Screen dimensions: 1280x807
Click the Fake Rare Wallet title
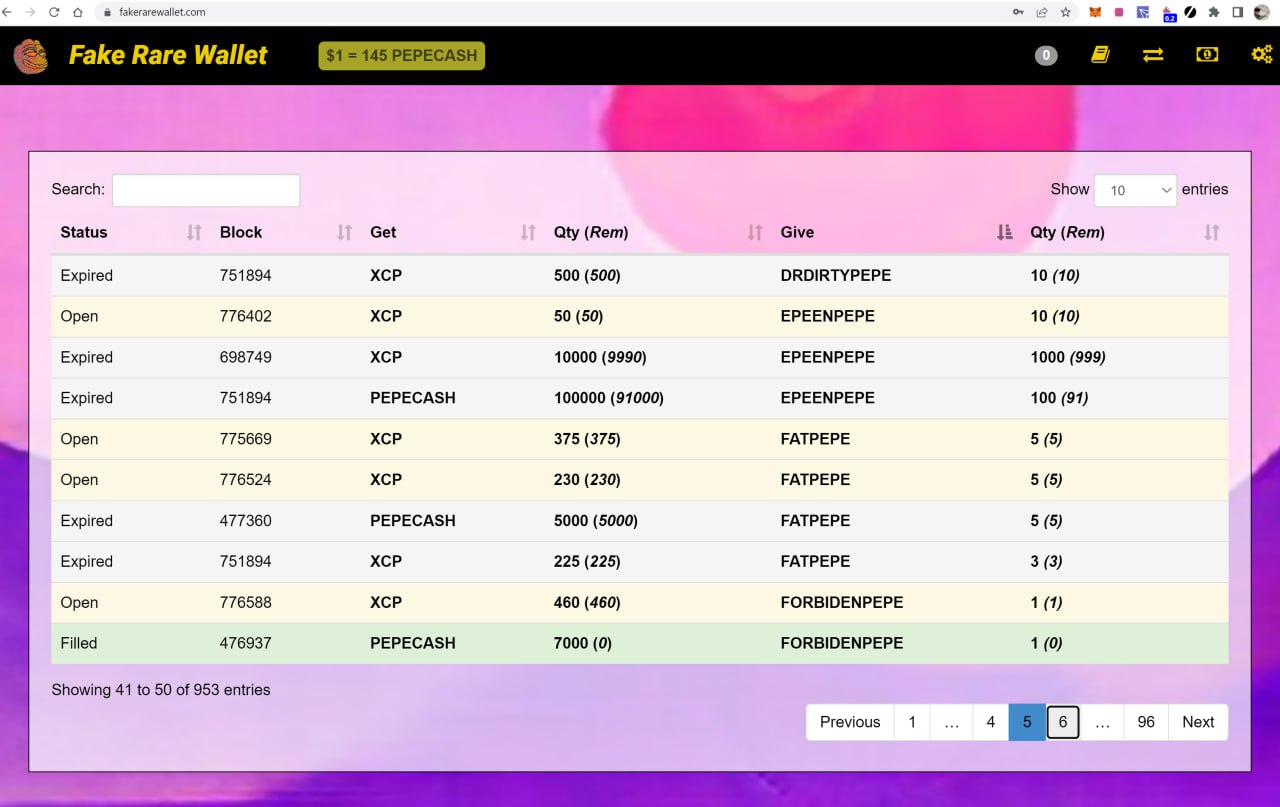(168, 55)
